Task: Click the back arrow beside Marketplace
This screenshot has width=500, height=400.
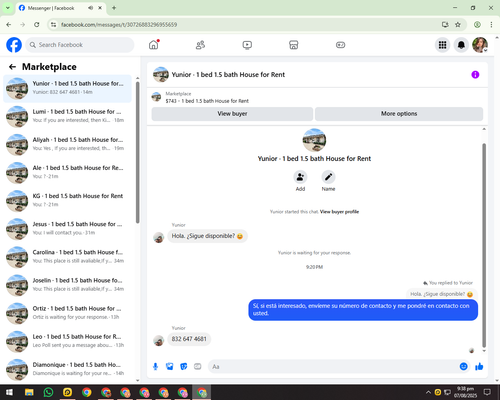Action: coord(12,67)
